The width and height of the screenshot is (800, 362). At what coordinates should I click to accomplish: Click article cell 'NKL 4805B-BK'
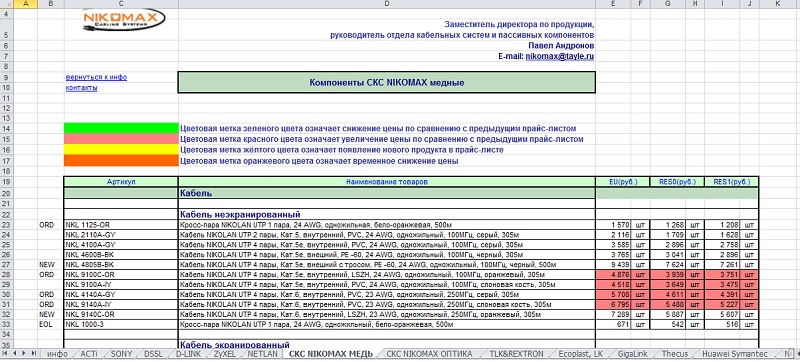tap(121, 265)
